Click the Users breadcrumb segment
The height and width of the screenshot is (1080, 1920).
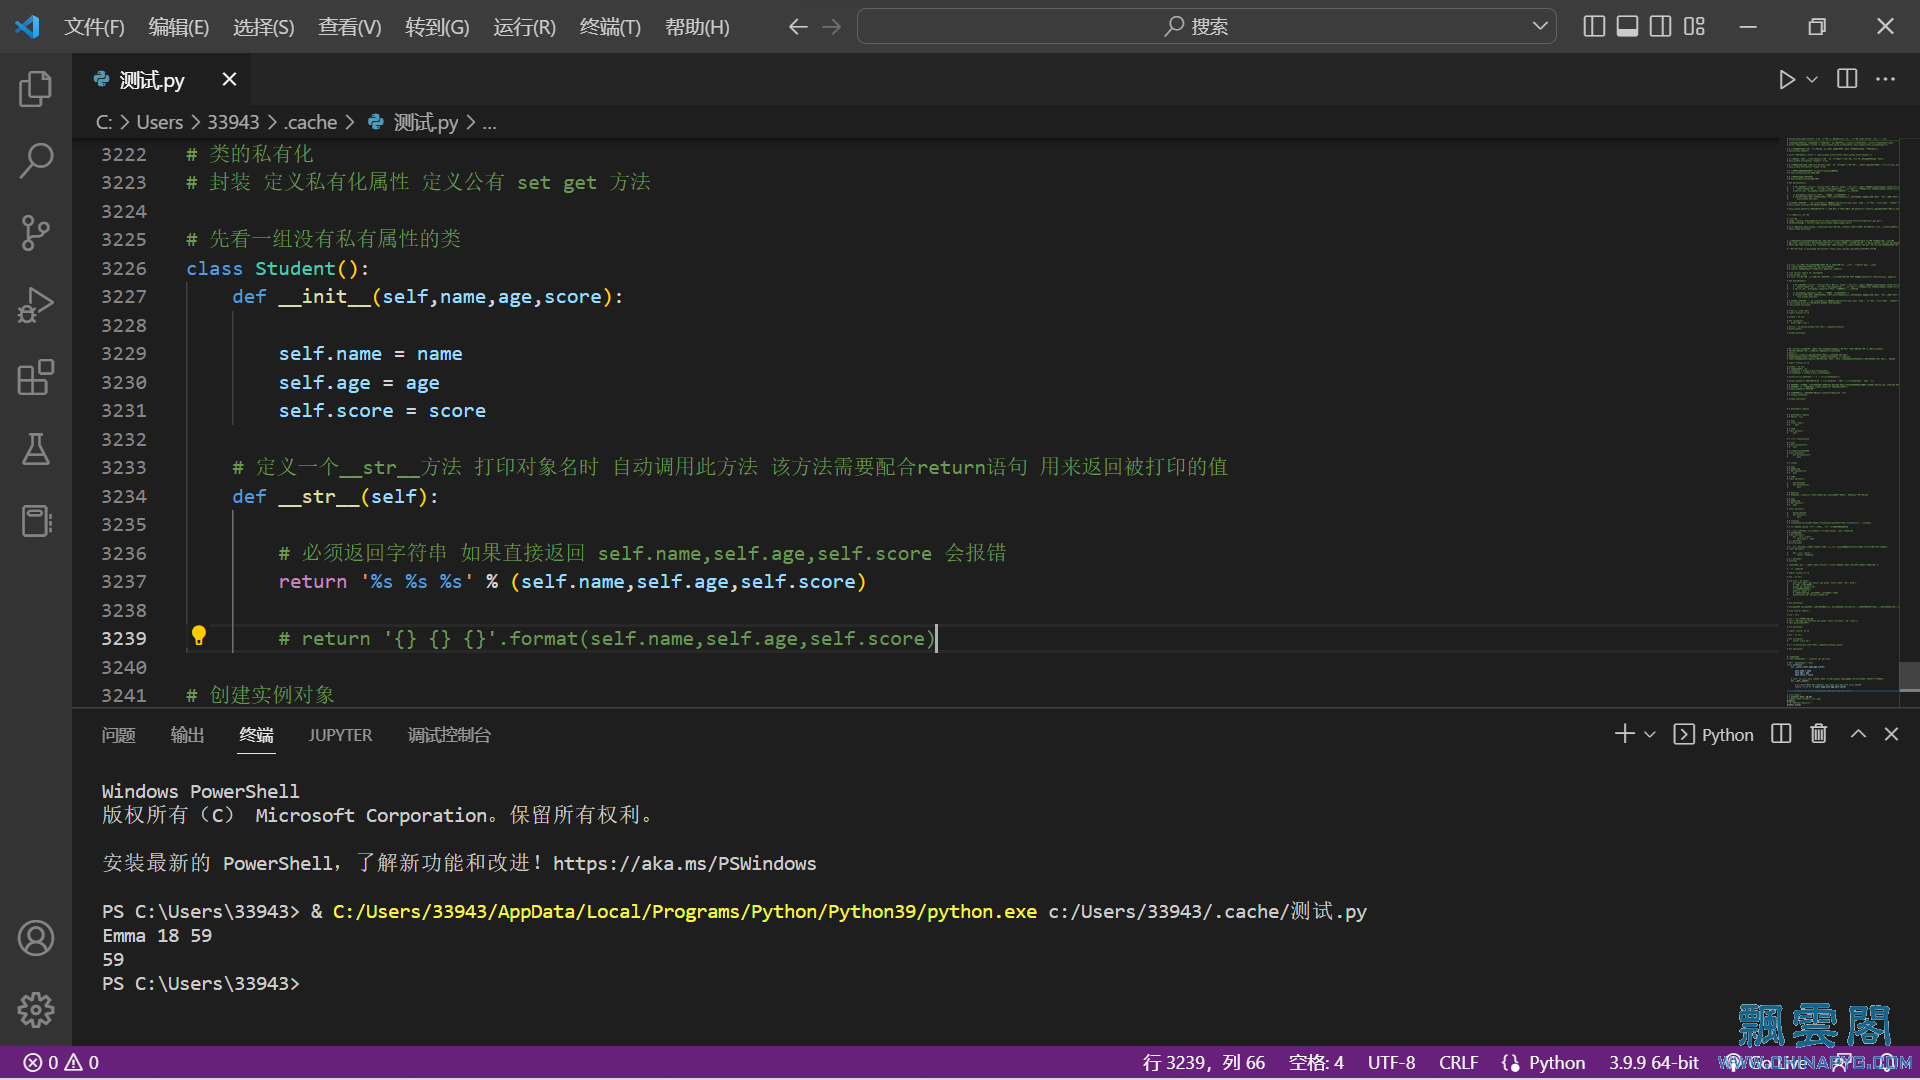coord(160,122)
